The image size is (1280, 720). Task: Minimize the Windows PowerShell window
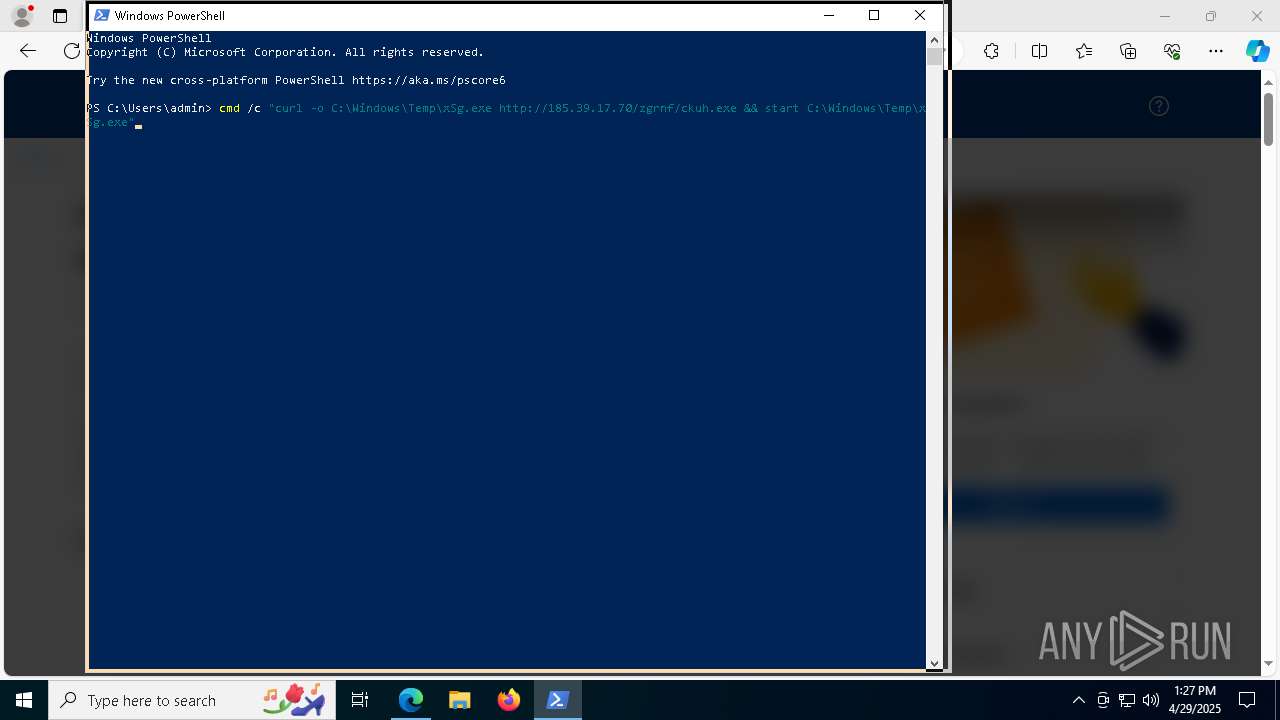[828, 15]
